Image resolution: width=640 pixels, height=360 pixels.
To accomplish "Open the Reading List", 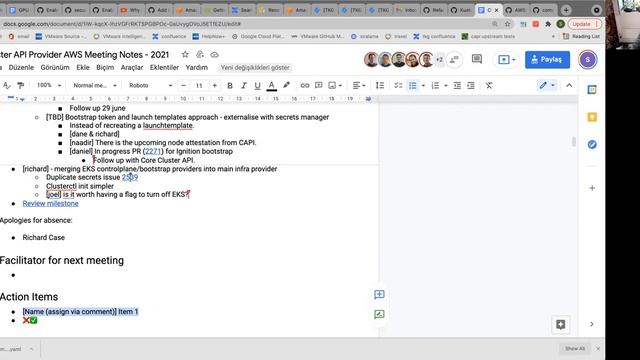I will tap(581, 36).
